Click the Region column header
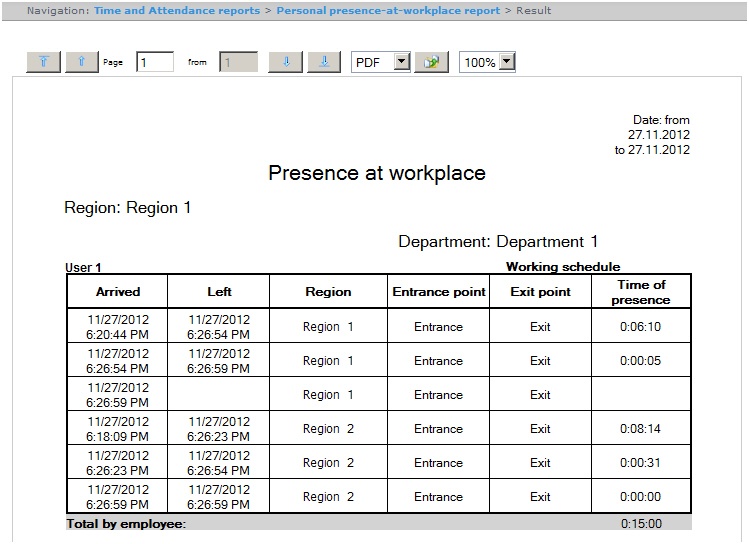The image size is (749, 544). (328, 292)
